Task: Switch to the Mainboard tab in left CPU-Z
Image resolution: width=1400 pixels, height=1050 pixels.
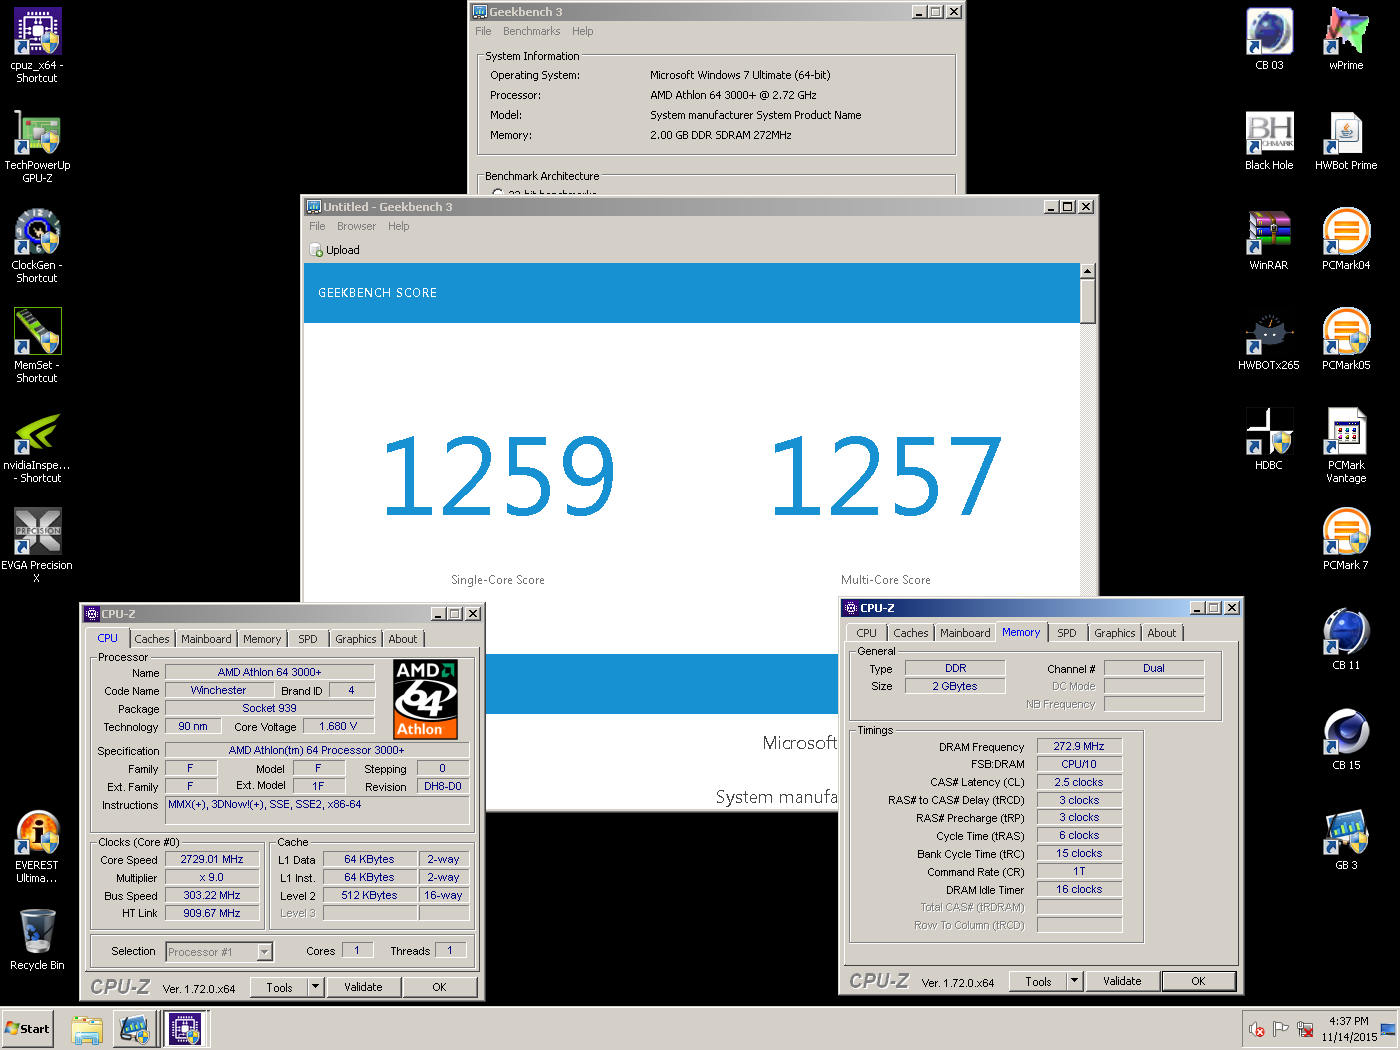Action: pos(206,639)
